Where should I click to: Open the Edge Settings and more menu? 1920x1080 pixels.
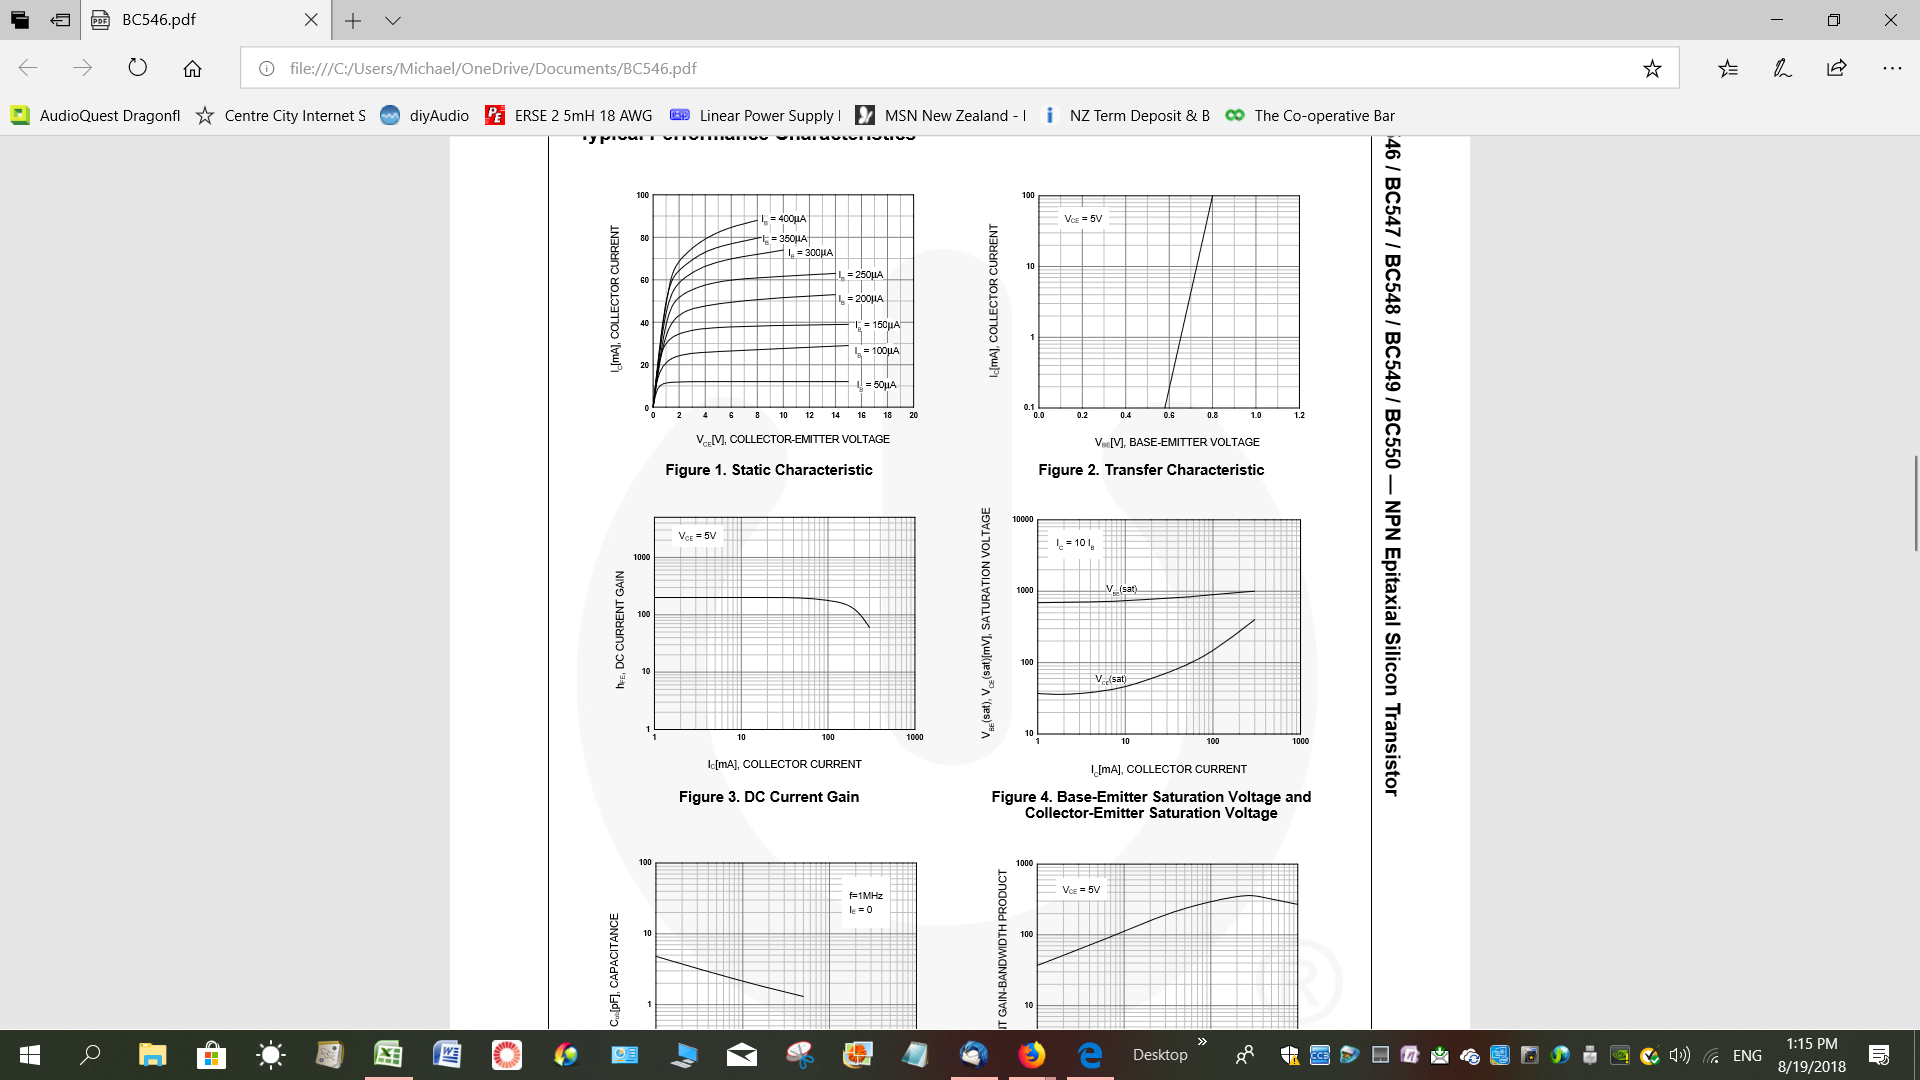tap(1892, 68)
